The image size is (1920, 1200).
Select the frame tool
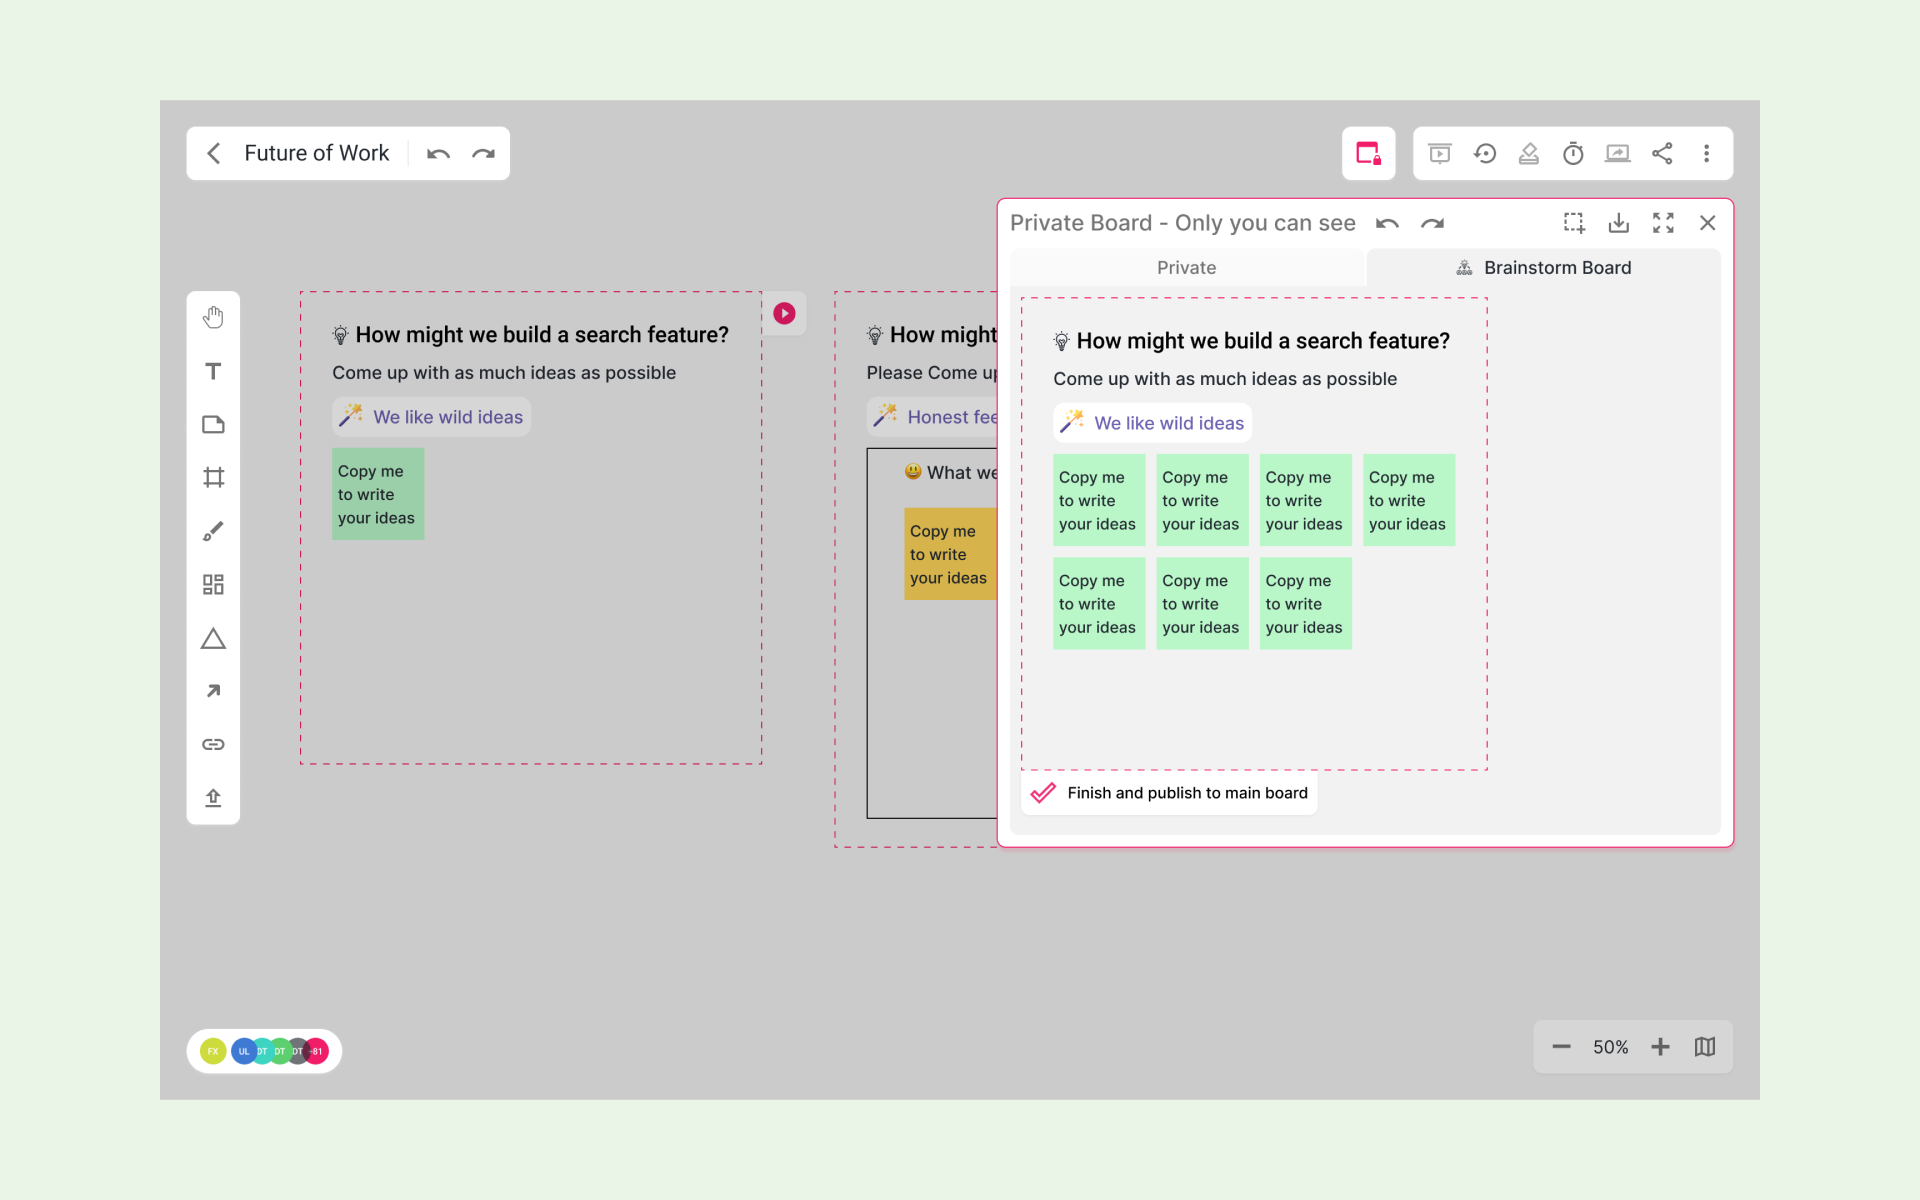coord(213,477)
